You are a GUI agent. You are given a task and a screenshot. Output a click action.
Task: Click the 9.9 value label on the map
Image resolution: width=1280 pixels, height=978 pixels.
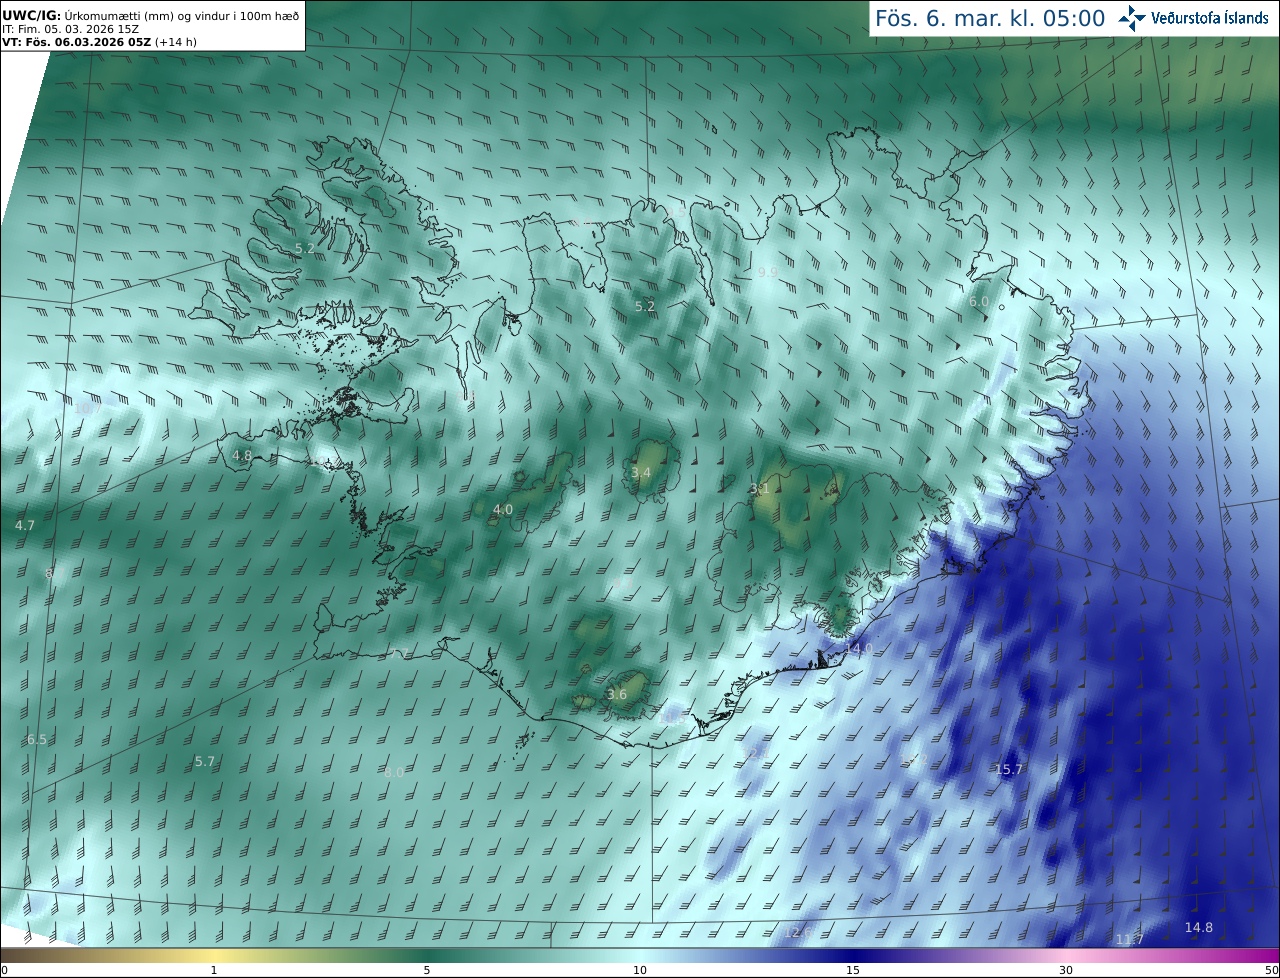[768, 272]
